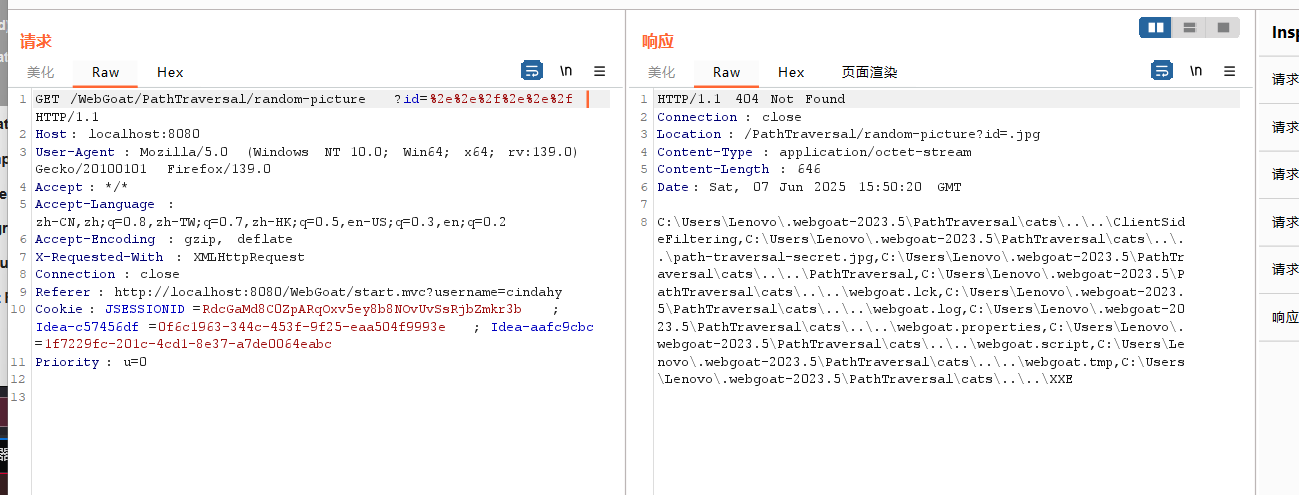Switch to top/bottom split layout icon
The height and width of the screenshot is (495, 1299).
click(x=1189, y=28)
